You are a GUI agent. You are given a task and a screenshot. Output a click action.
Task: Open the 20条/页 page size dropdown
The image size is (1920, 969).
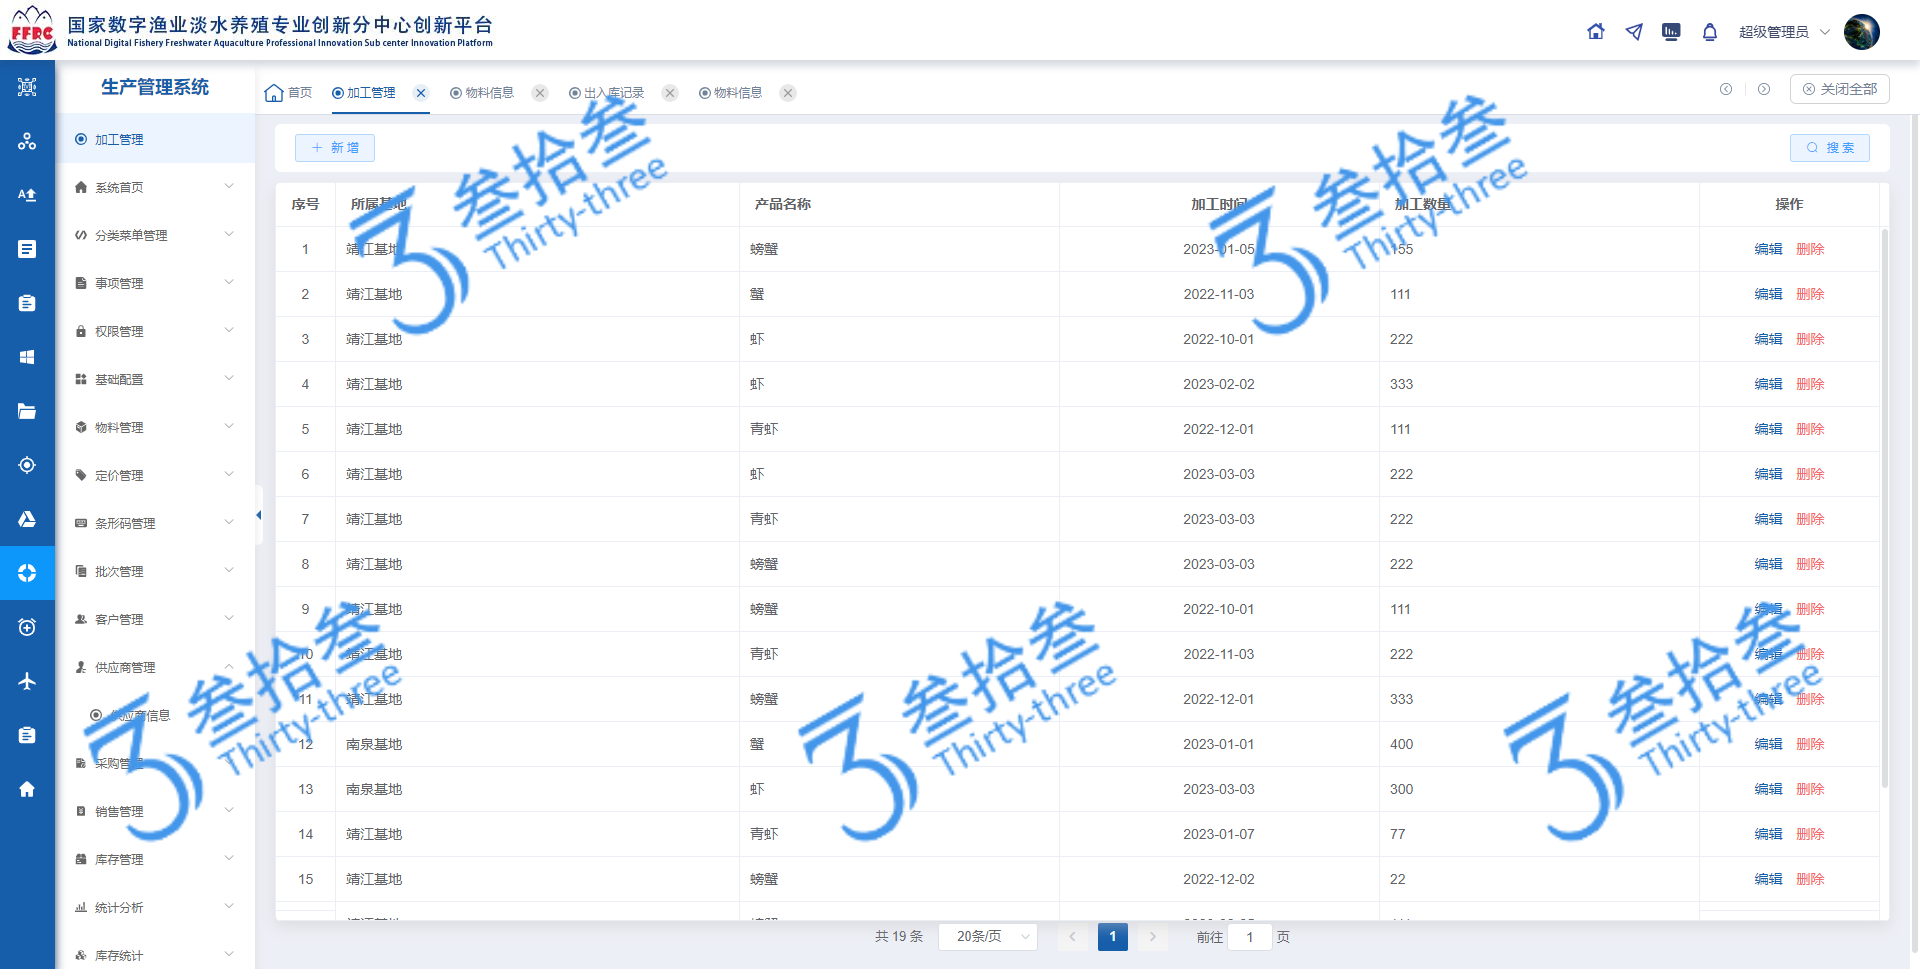click(x=987, y=936)
